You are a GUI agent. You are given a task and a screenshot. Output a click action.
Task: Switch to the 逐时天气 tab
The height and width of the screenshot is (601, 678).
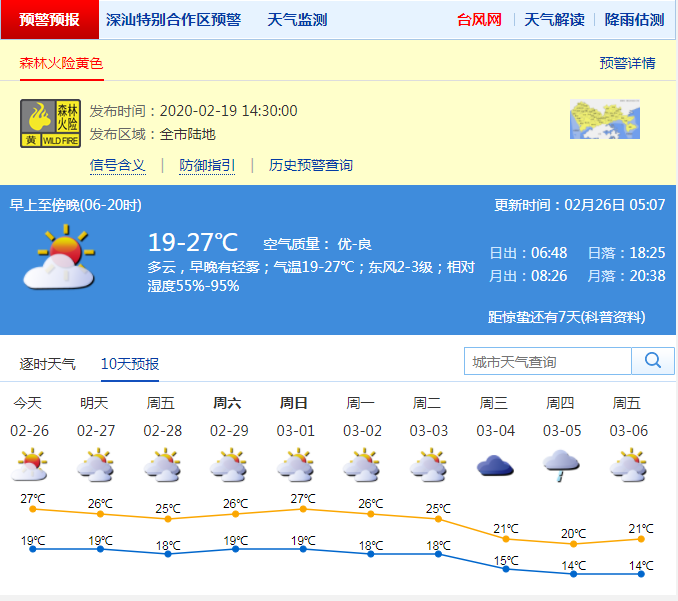point(47,363)
